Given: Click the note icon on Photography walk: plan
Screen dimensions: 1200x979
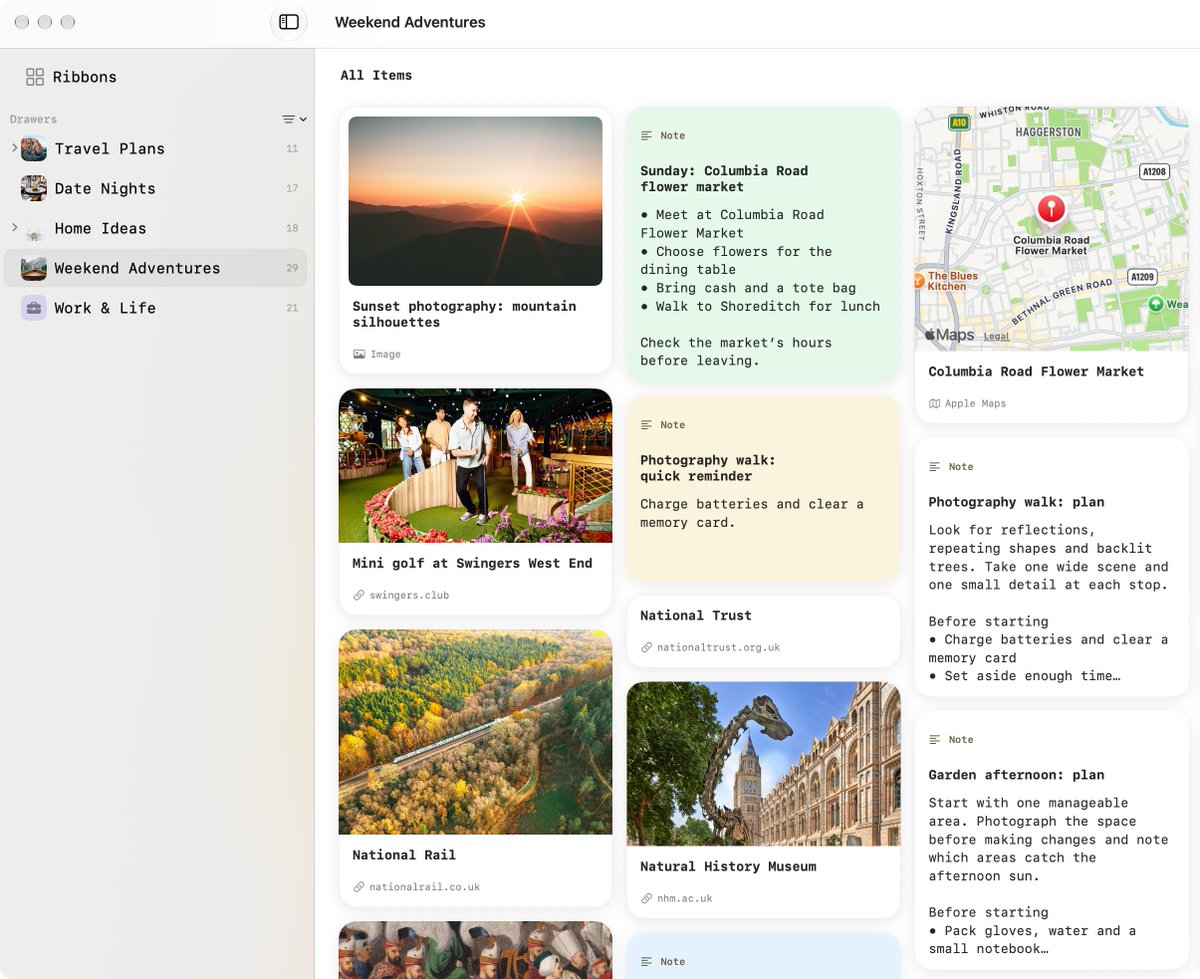Looking at the screenshot, I should (935, 467).
